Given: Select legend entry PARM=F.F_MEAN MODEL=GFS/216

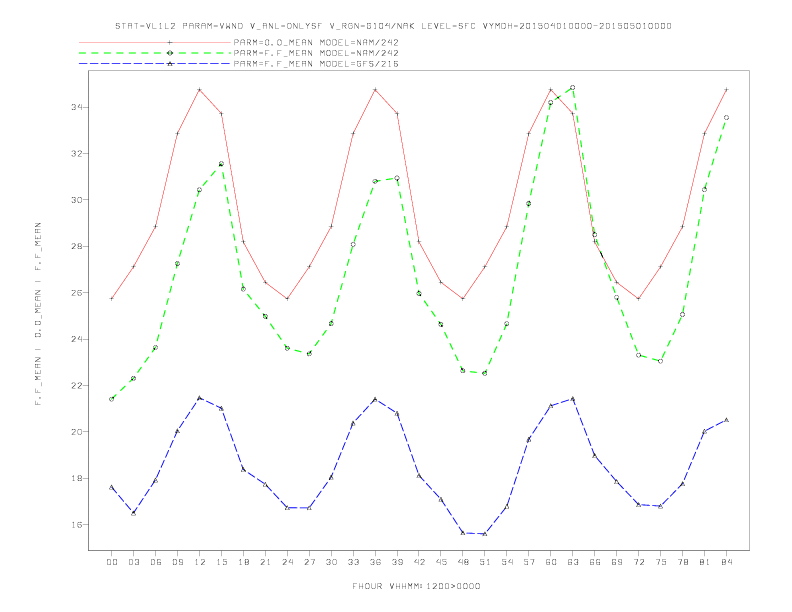Looking at the screenshot, I should pyautogui.click(x=316, y=64).
